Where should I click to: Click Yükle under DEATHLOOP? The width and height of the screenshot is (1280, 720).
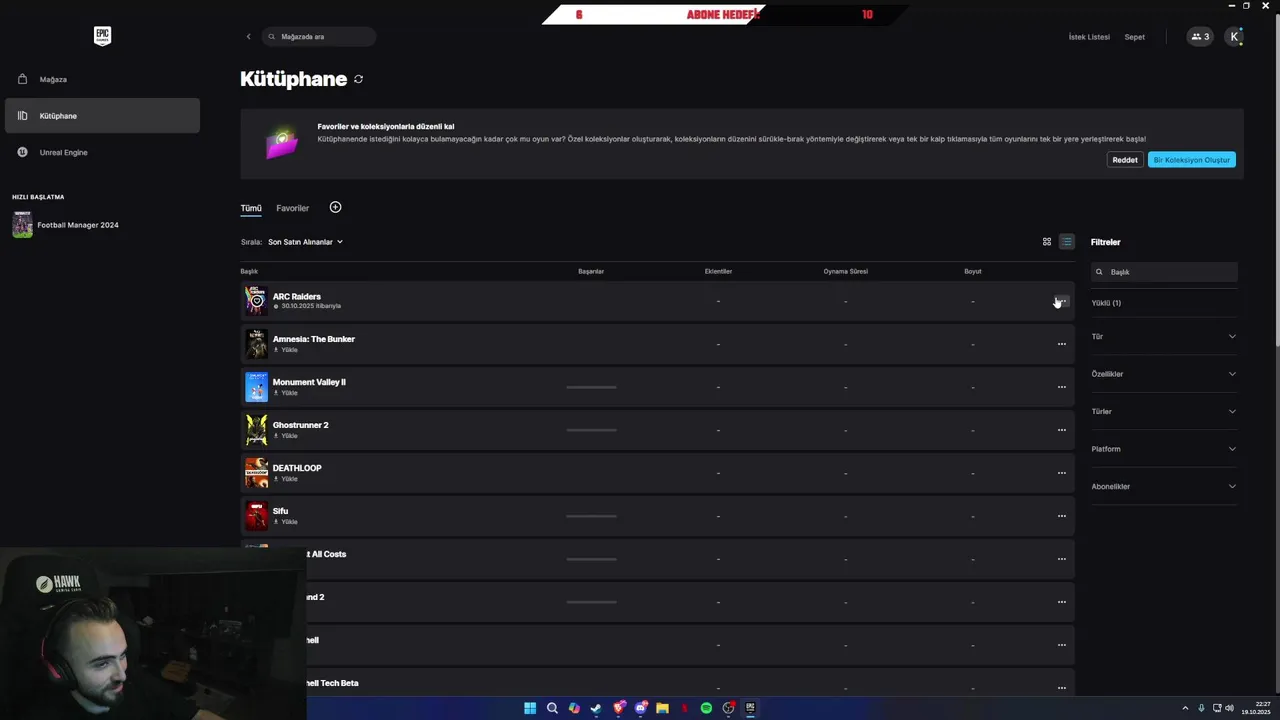coord(286,479)
